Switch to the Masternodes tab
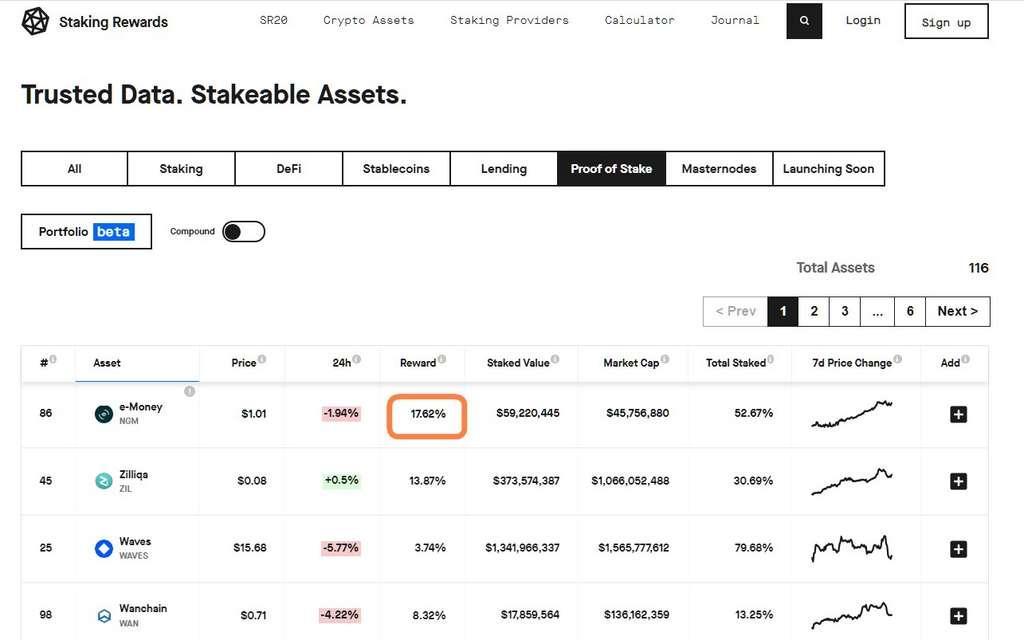Viewport: 1024px width, 640px height. coord(719,169)
